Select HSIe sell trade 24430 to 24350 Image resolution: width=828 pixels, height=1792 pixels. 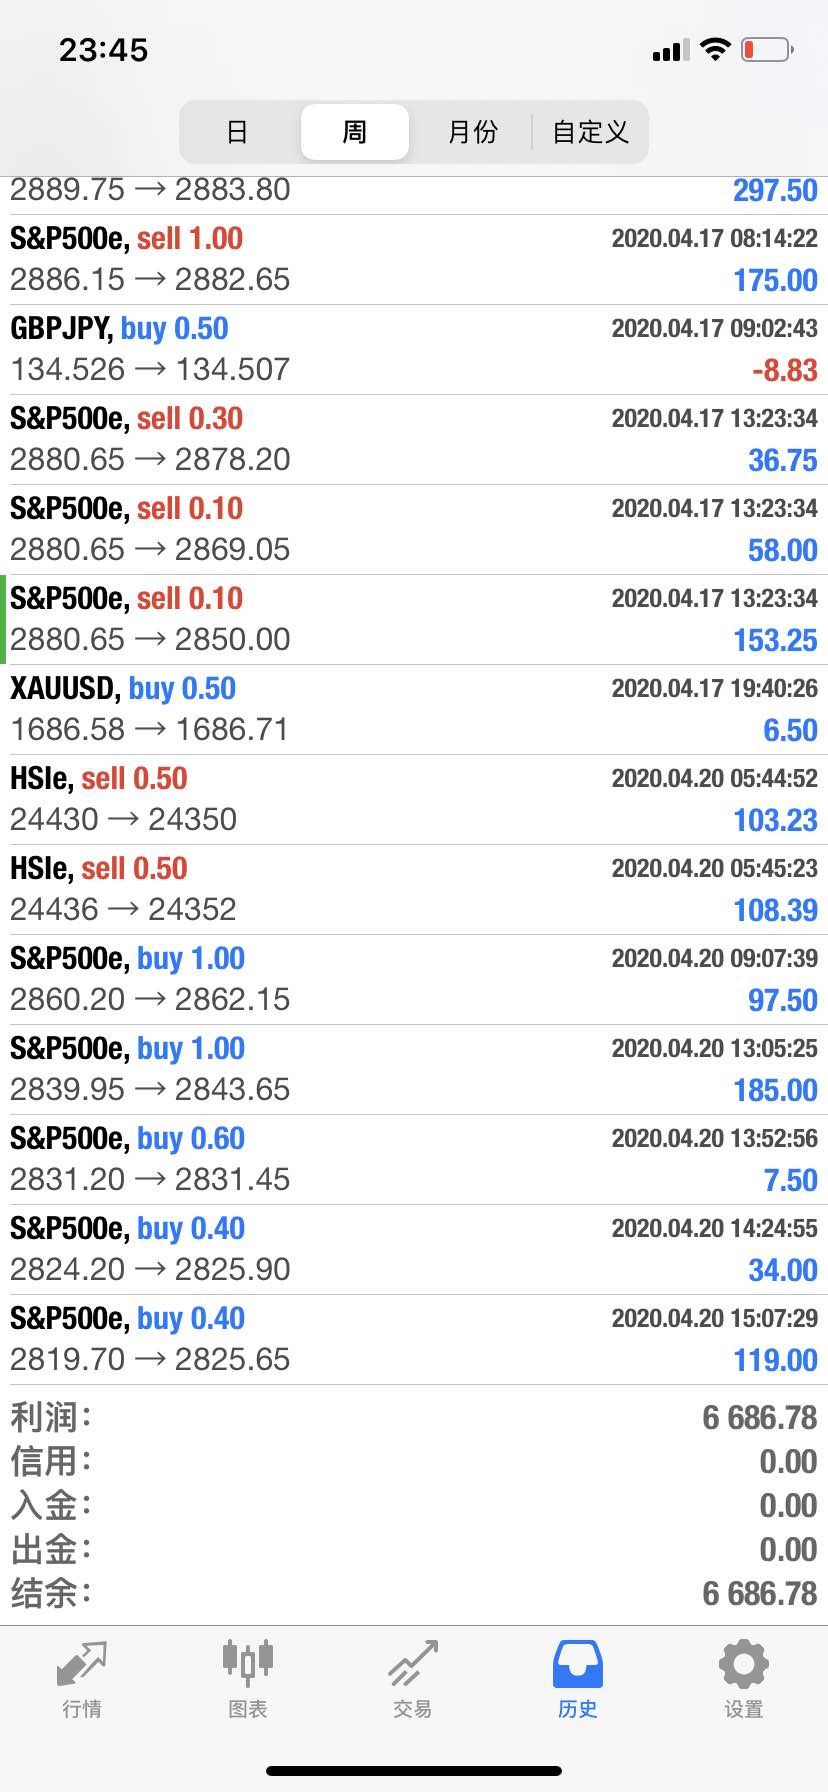click(x=414, y=800)
